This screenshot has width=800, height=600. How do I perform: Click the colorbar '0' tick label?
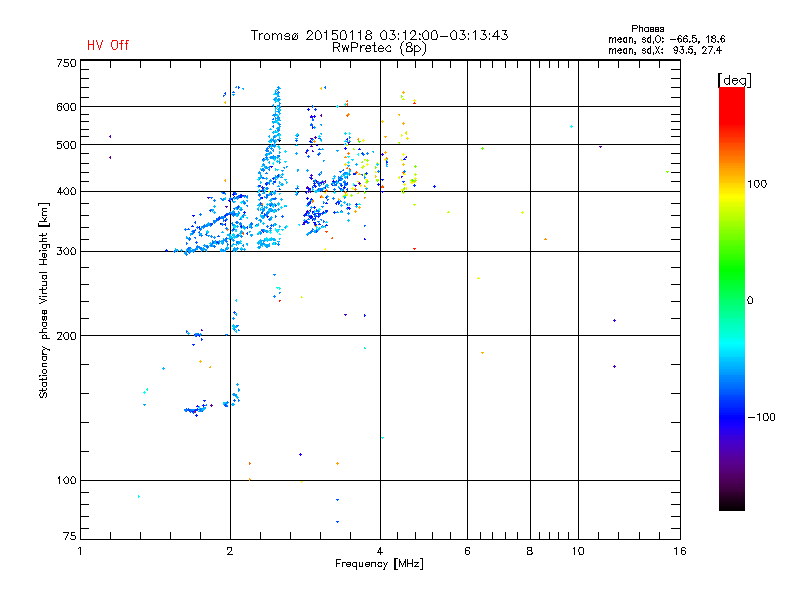750,301
